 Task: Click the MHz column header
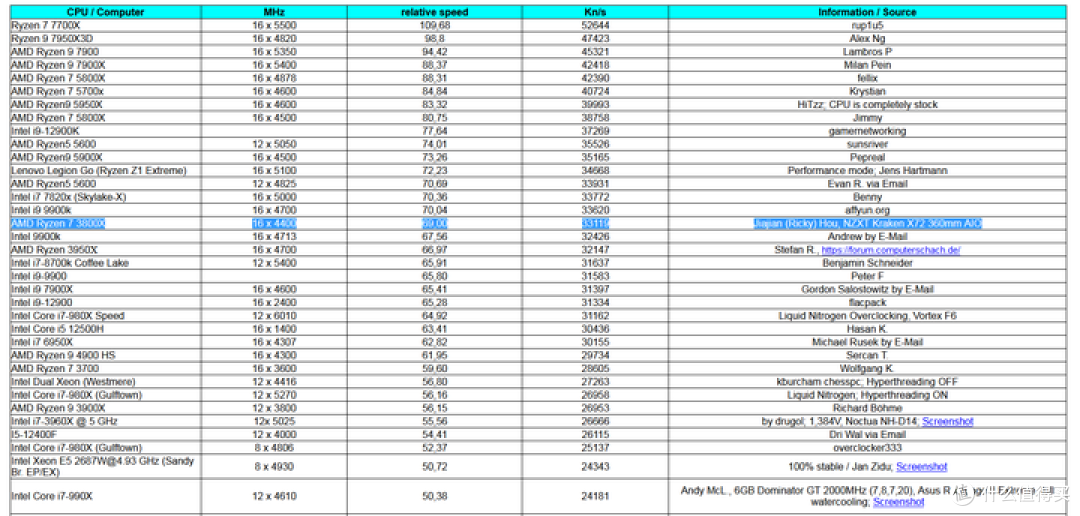[273, 12]
